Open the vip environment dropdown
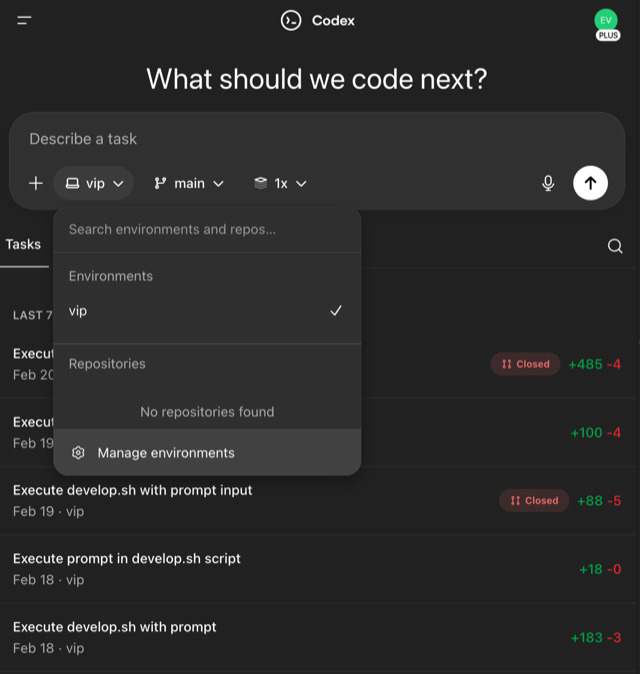Image resolution: width=640 pixels, height=674 pixels. coord(94,184)
